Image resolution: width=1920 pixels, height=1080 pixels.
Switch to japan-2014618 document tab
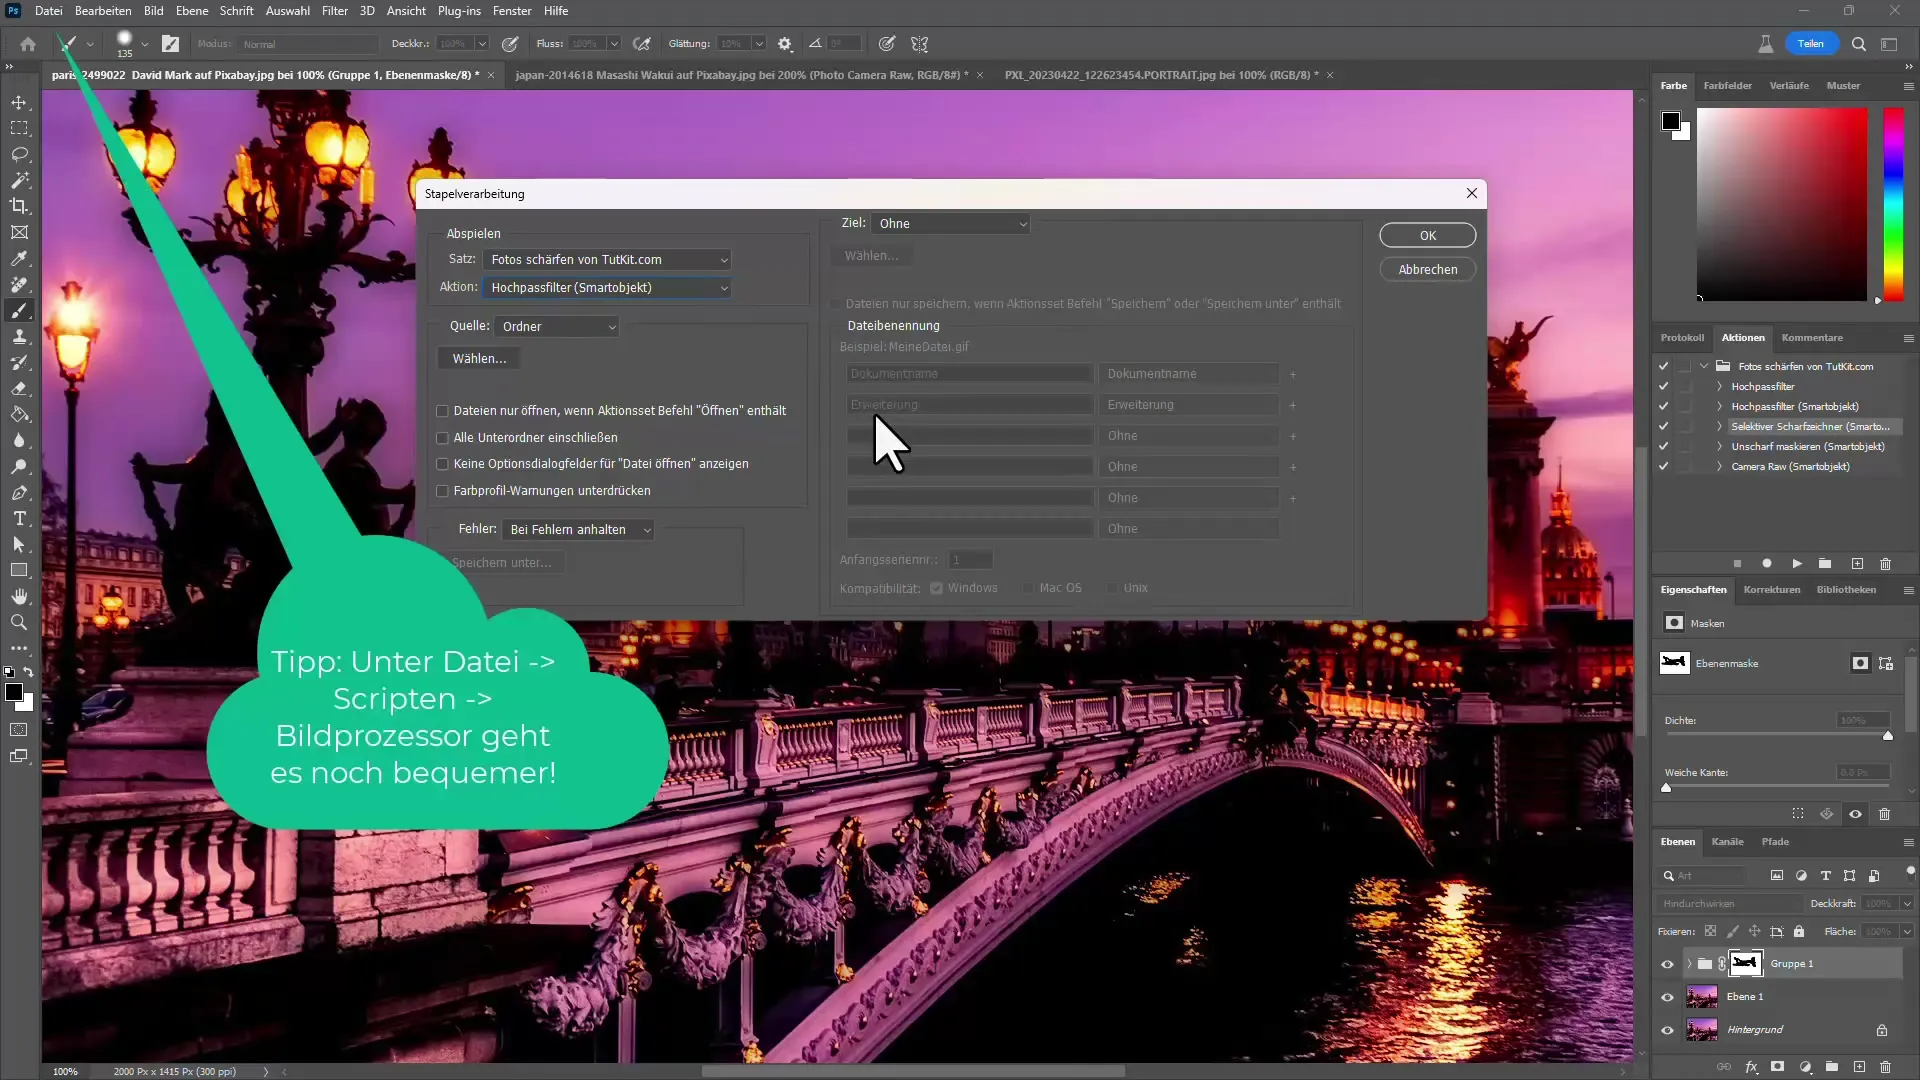pyautogui.click(x=742, y=75)
